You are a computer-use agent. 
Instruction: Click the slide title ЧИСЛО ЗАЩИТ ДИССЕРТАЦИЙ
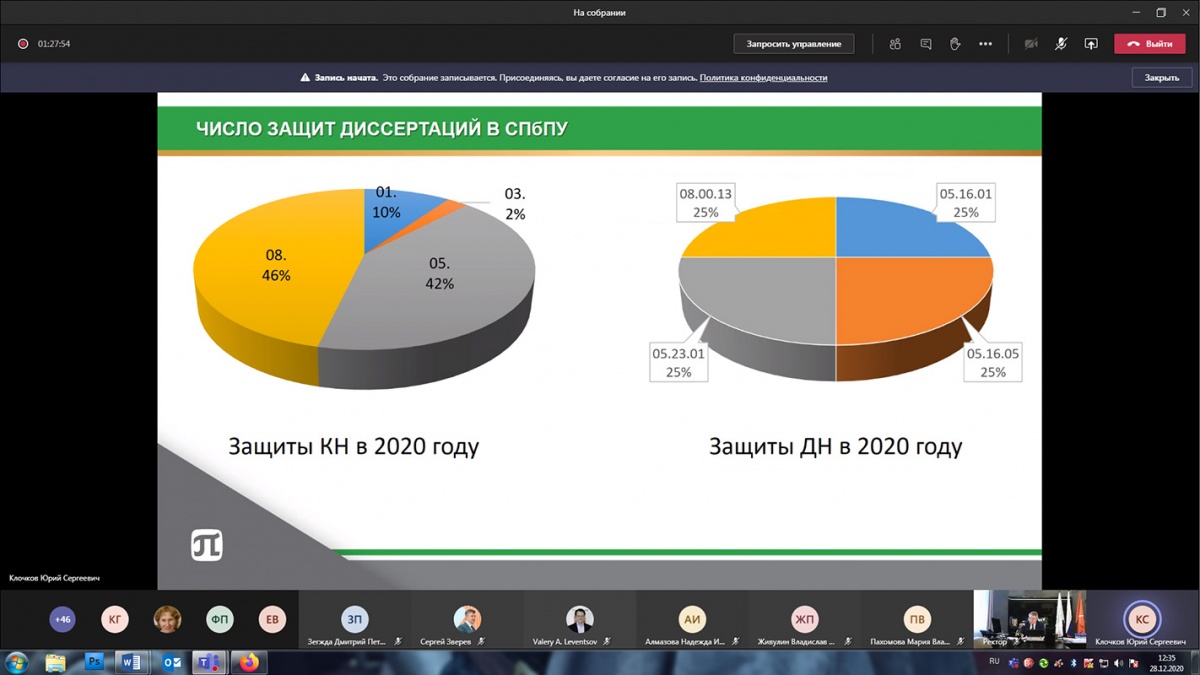tap(382, 129)
